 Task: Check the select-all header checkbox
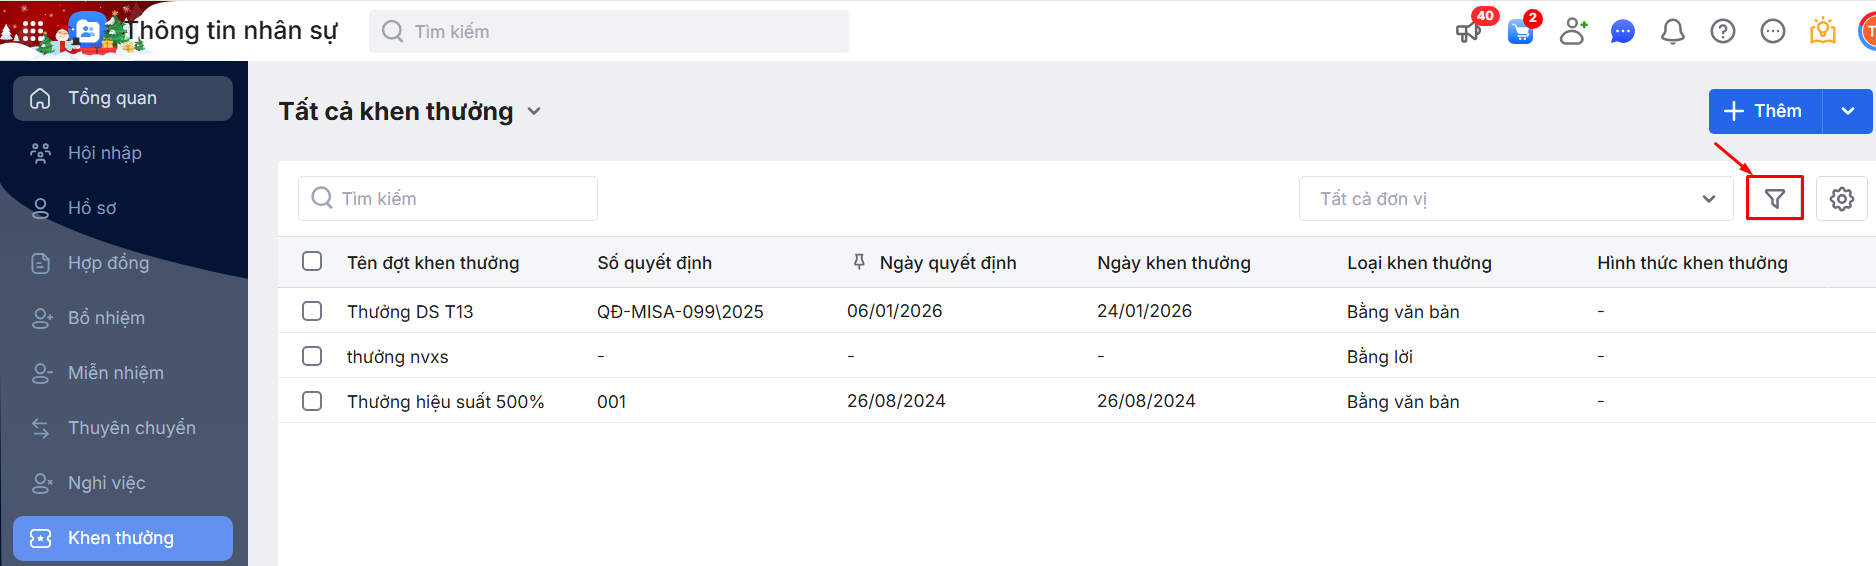(312, 261)
